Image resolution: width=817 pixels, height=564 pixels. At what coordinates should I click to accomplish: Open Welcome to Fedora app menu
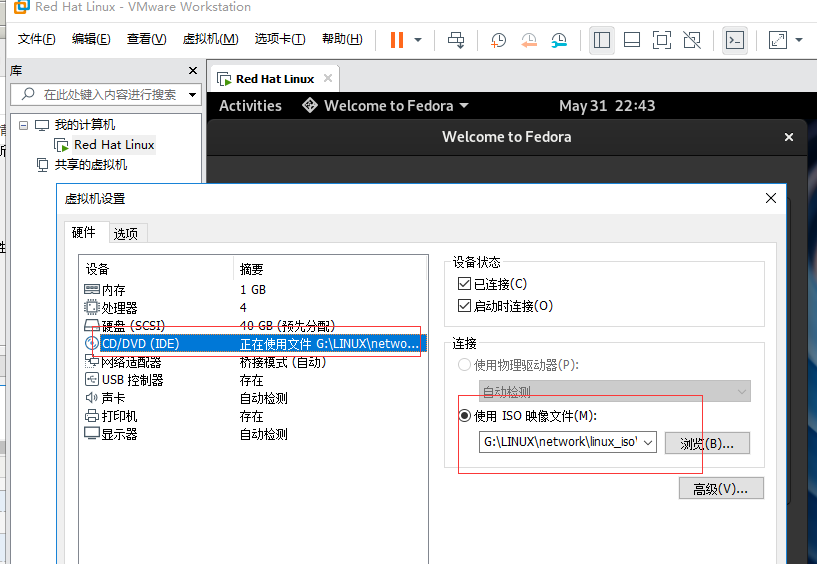(385, 106)
